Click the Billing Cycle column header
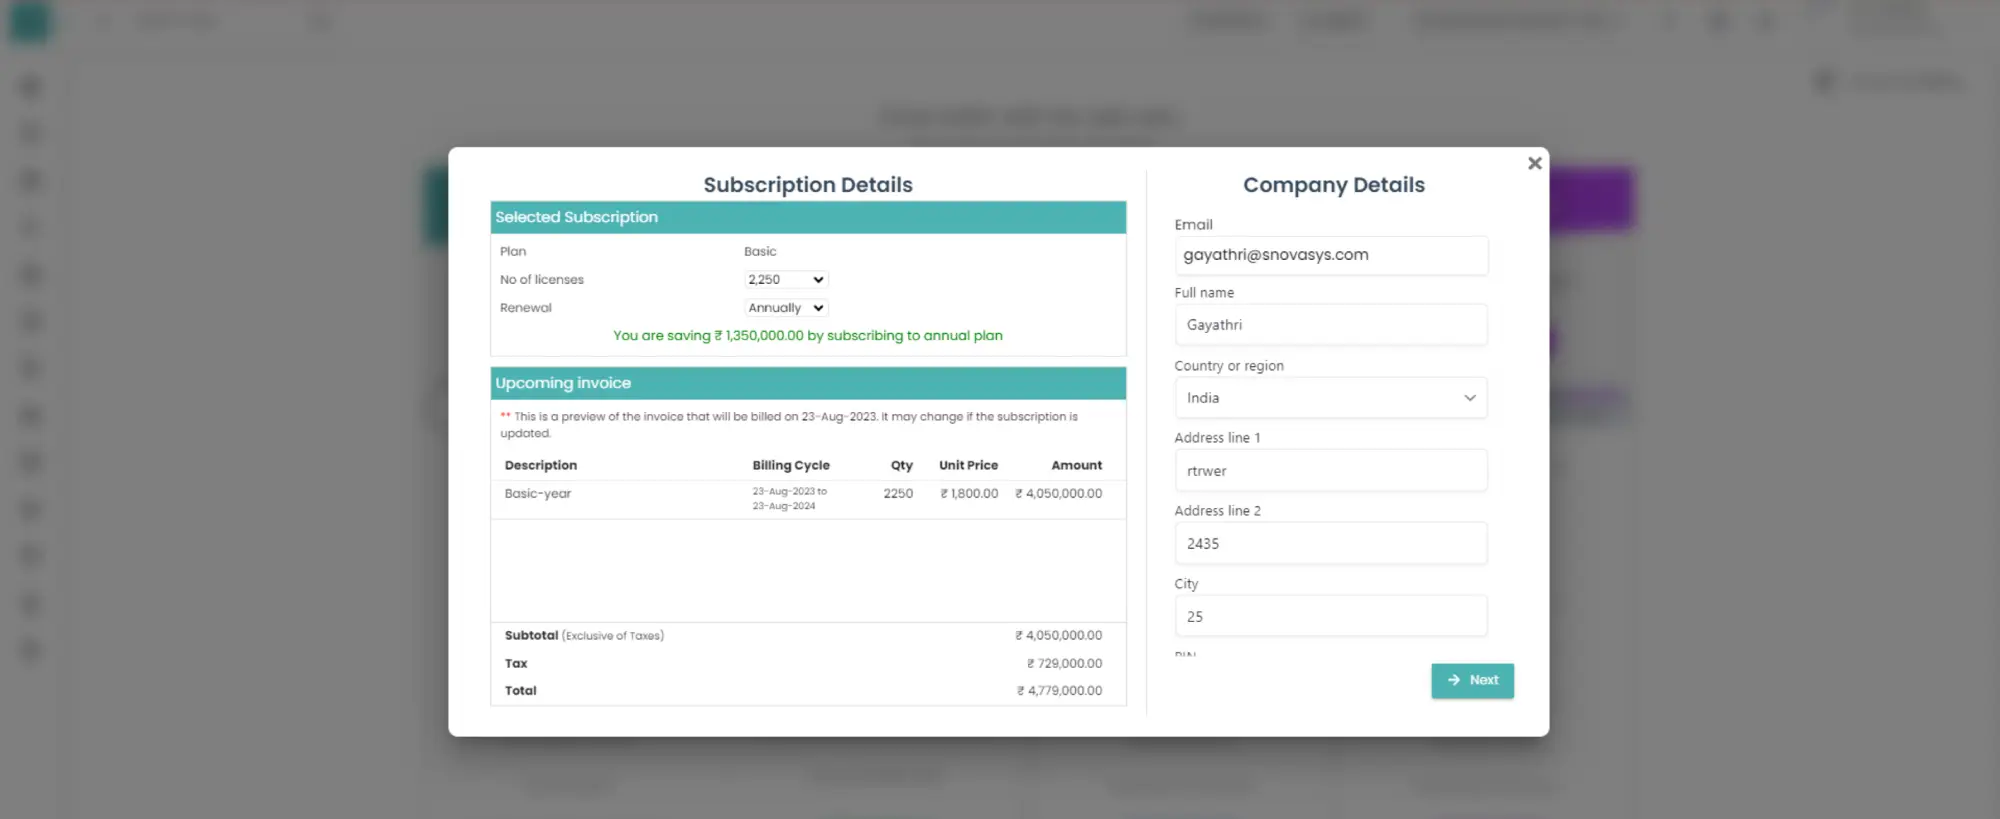 click(x=790, y=466)
